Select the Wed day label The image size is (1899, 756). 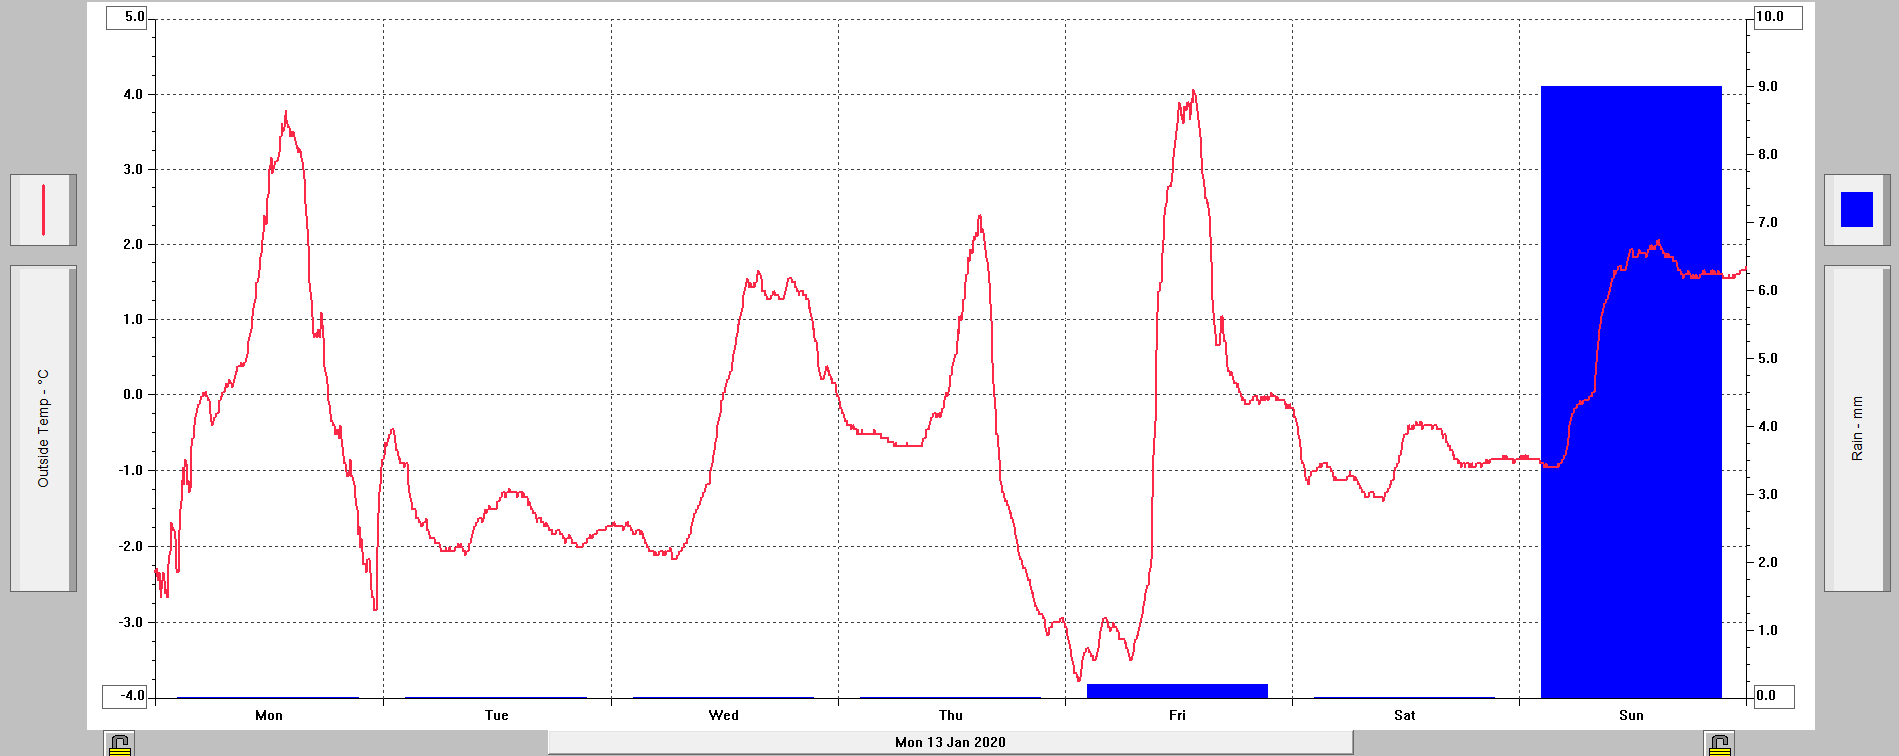tap(723, 715)
